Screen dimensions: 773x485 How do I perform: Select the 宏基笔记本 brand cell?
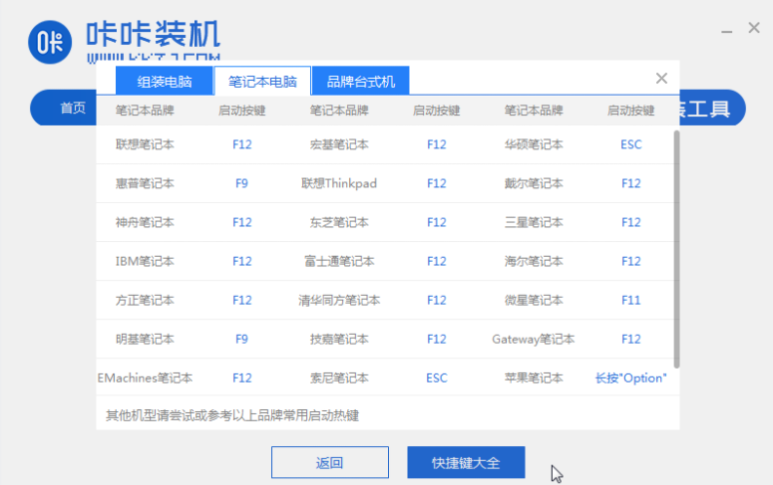tap(339, 144)
